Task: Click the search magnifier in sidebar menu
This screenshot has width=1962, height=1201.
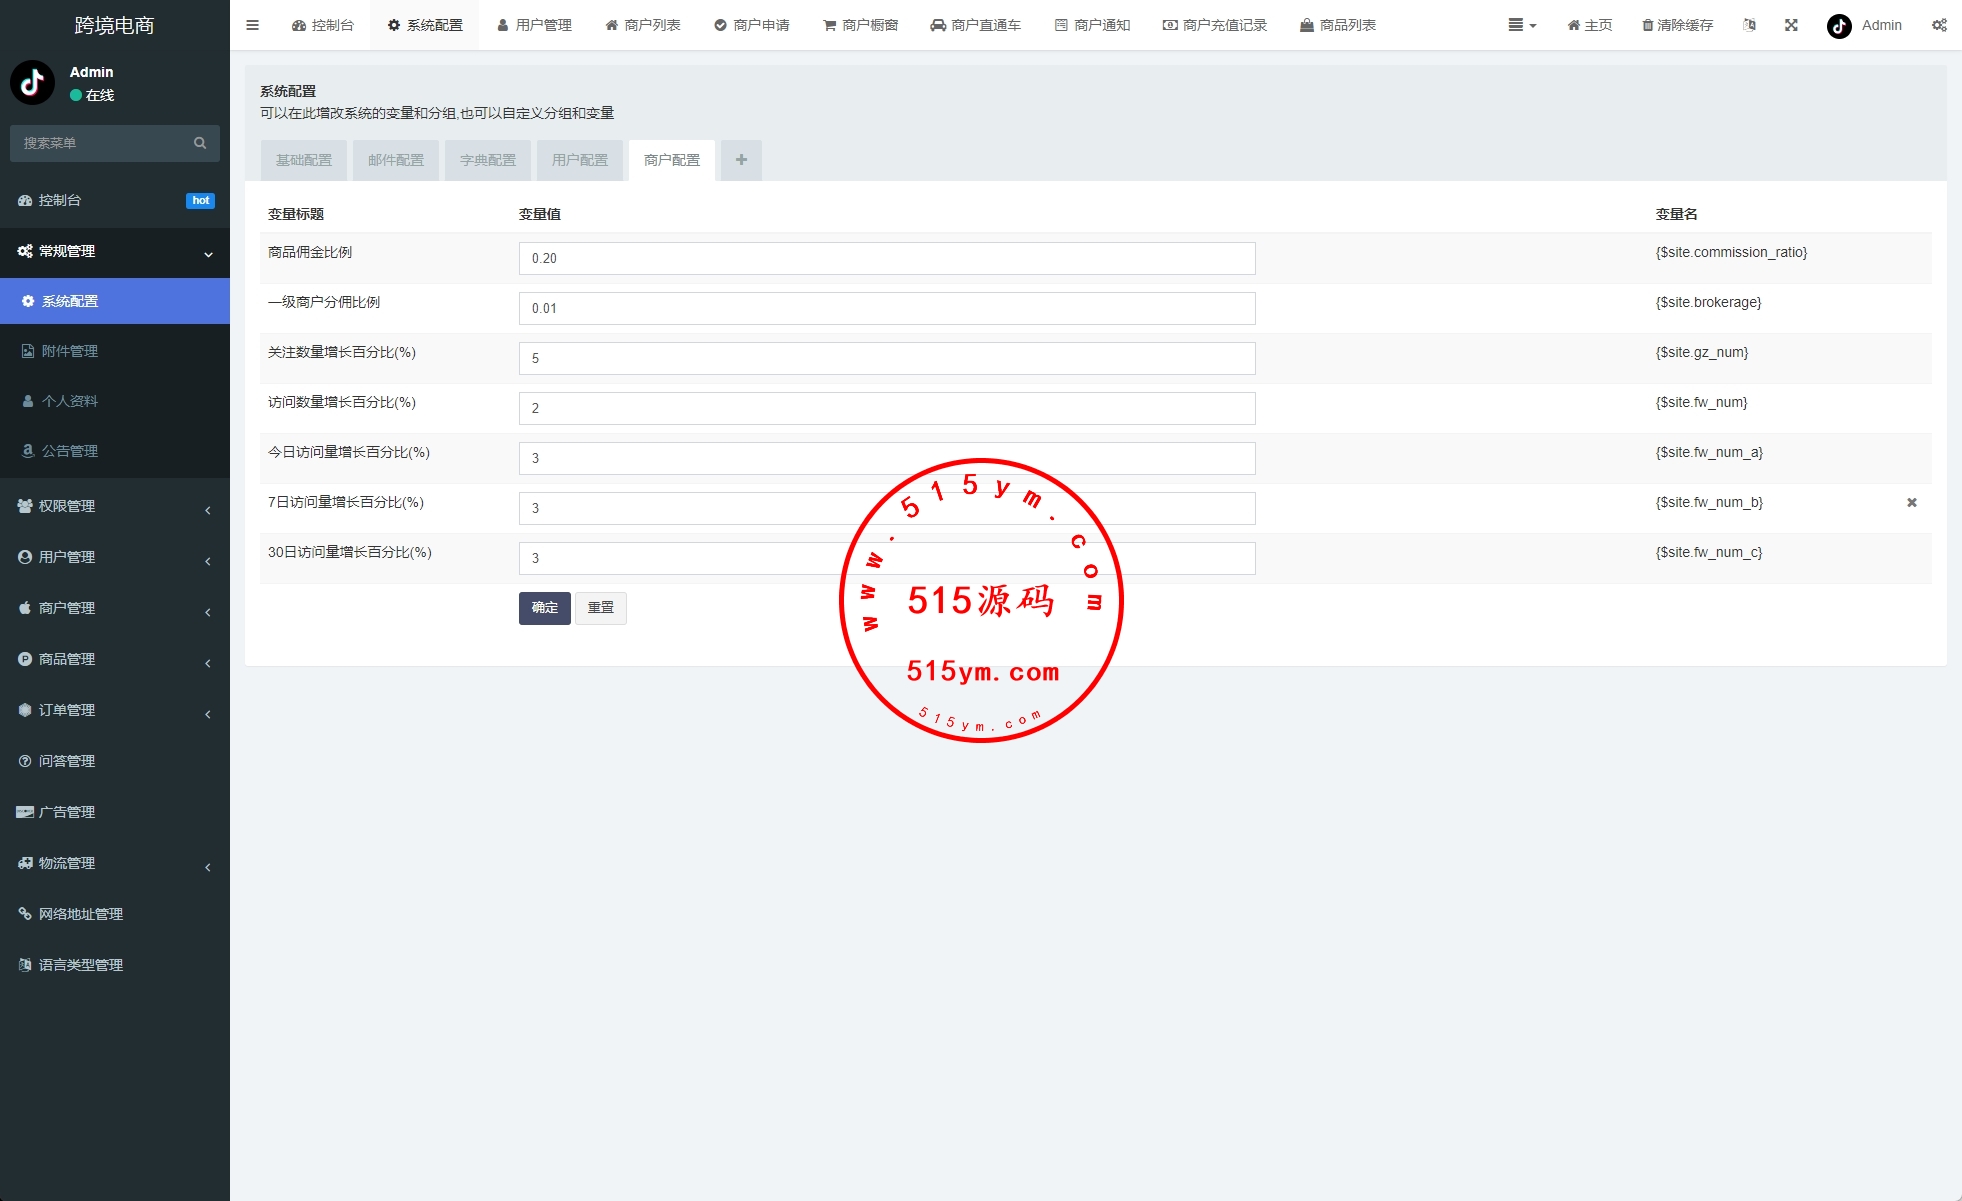Action: [x=200, y=143]
